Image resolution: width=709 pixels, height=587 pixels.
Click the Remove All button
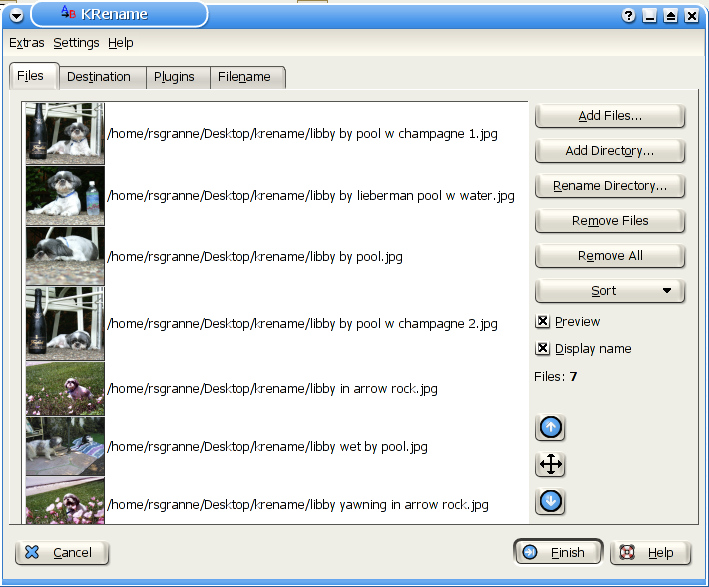point(610,256)
